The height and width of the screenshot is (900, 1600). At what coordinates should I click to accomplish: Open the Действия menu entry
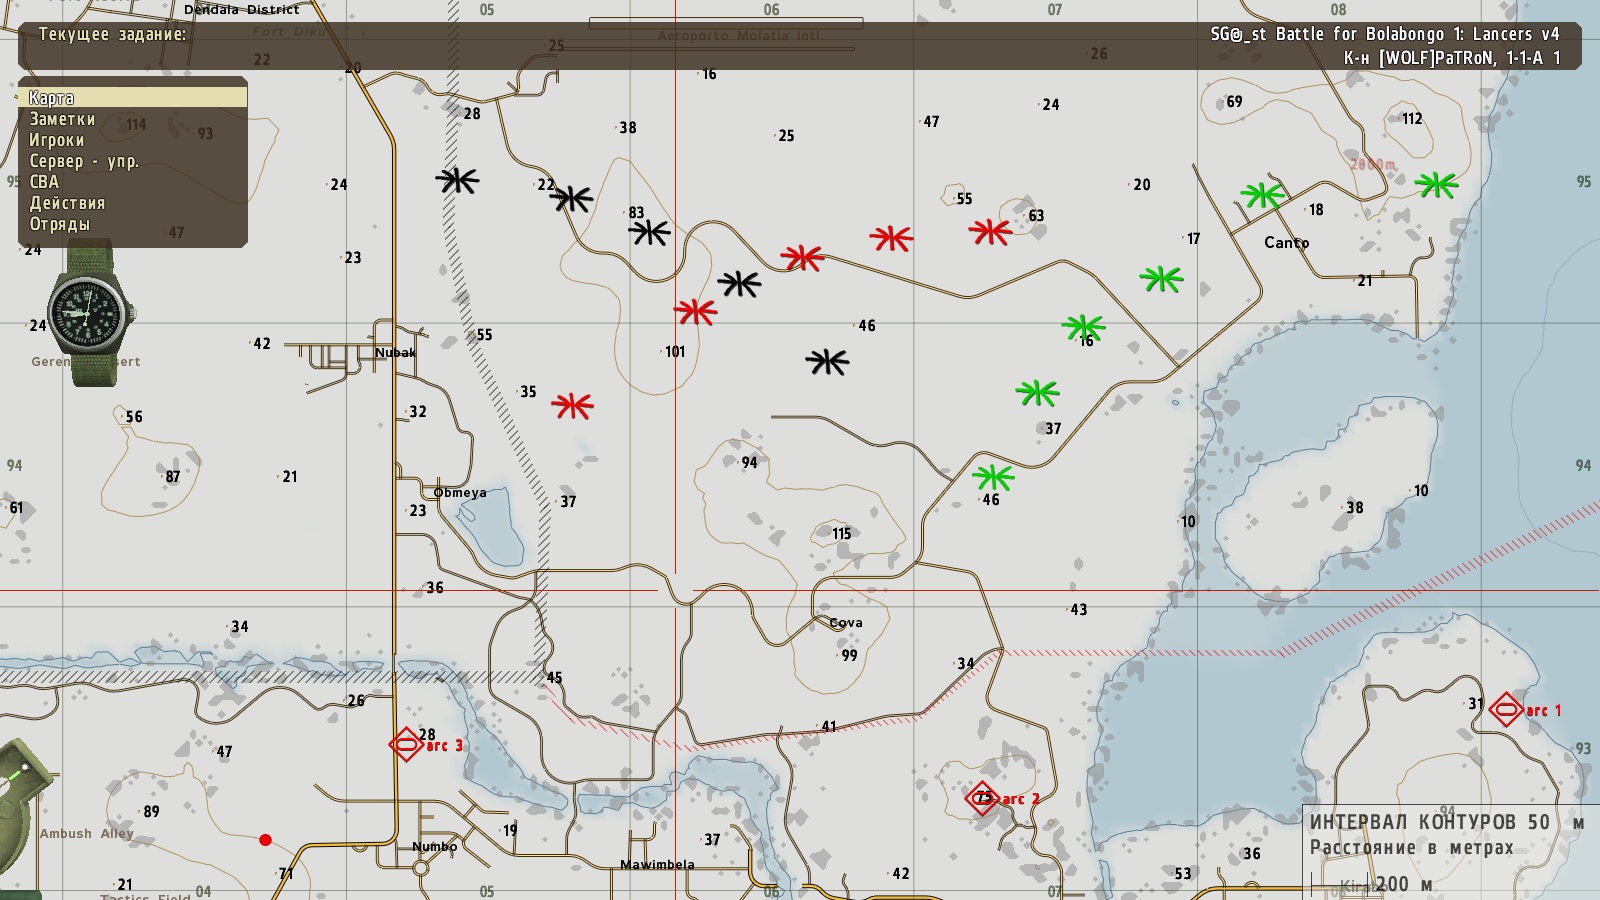pyautogui.click(x=67, y=203)
